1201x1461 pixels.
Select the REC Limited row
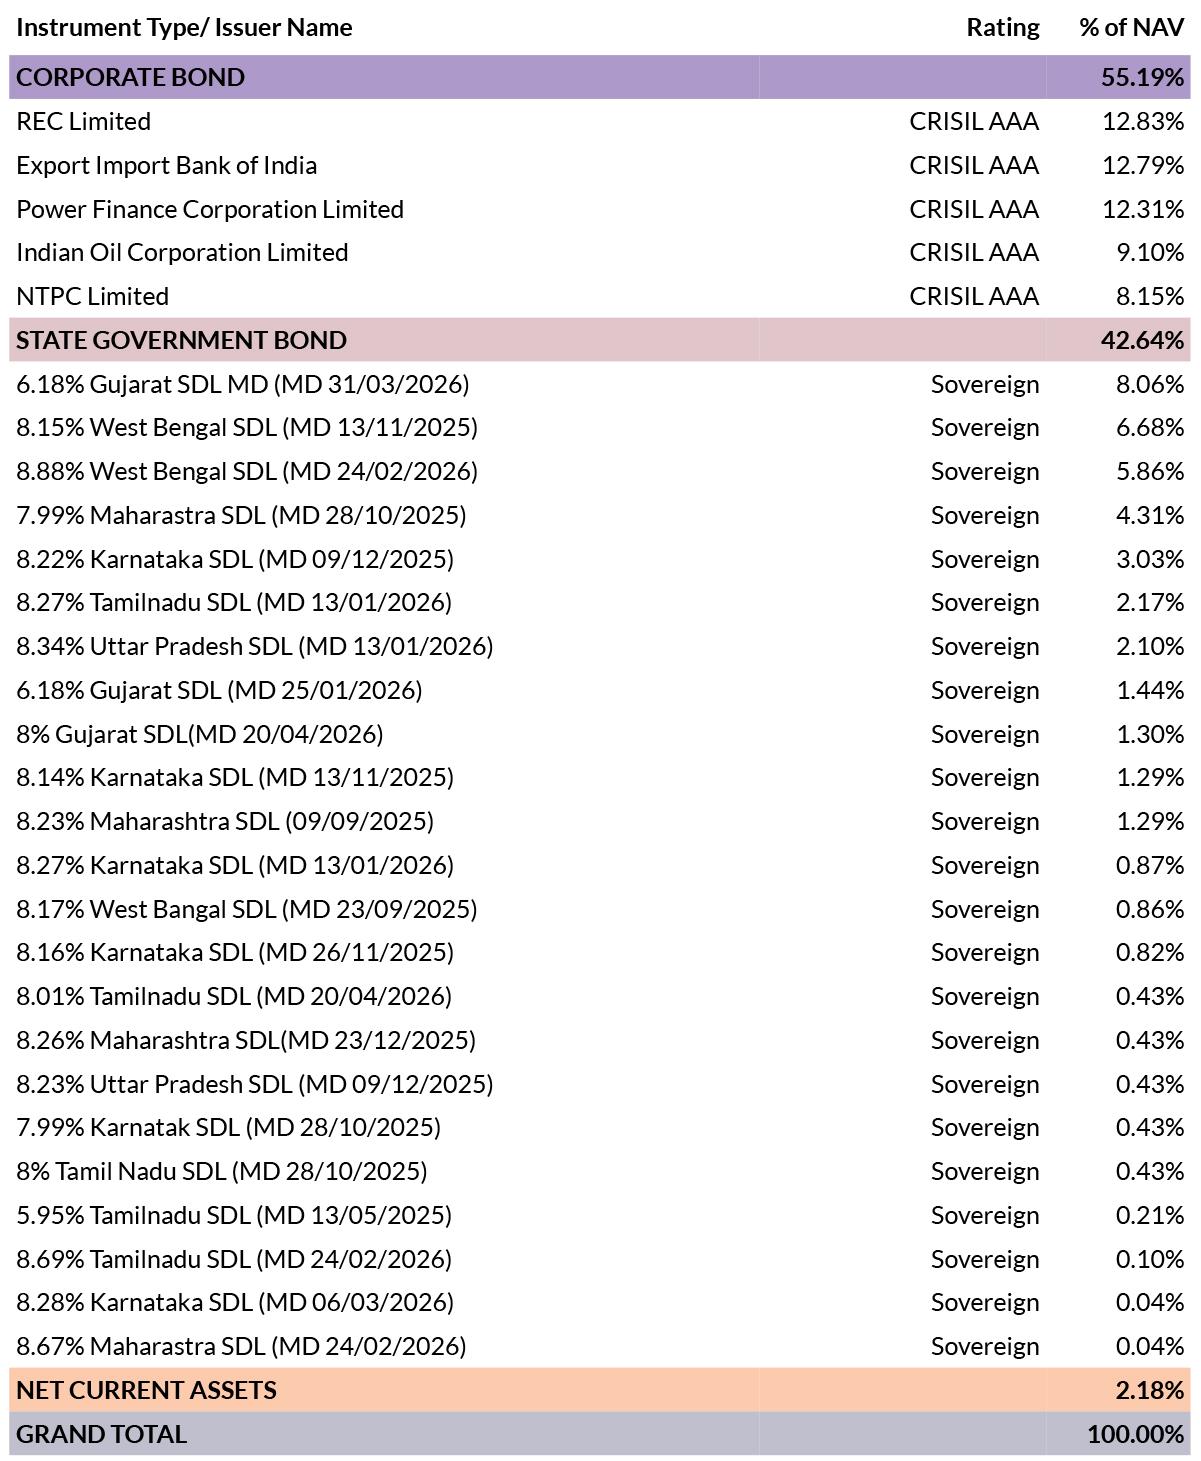[x=600, y=121]
